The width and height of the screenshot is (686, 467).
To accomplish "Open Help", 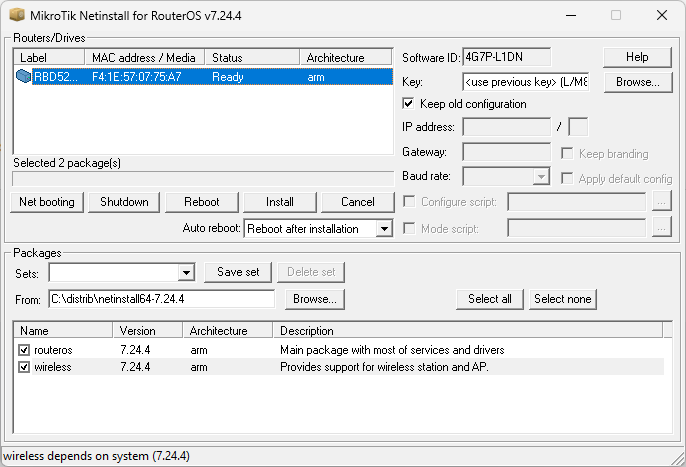I will 637,57.
